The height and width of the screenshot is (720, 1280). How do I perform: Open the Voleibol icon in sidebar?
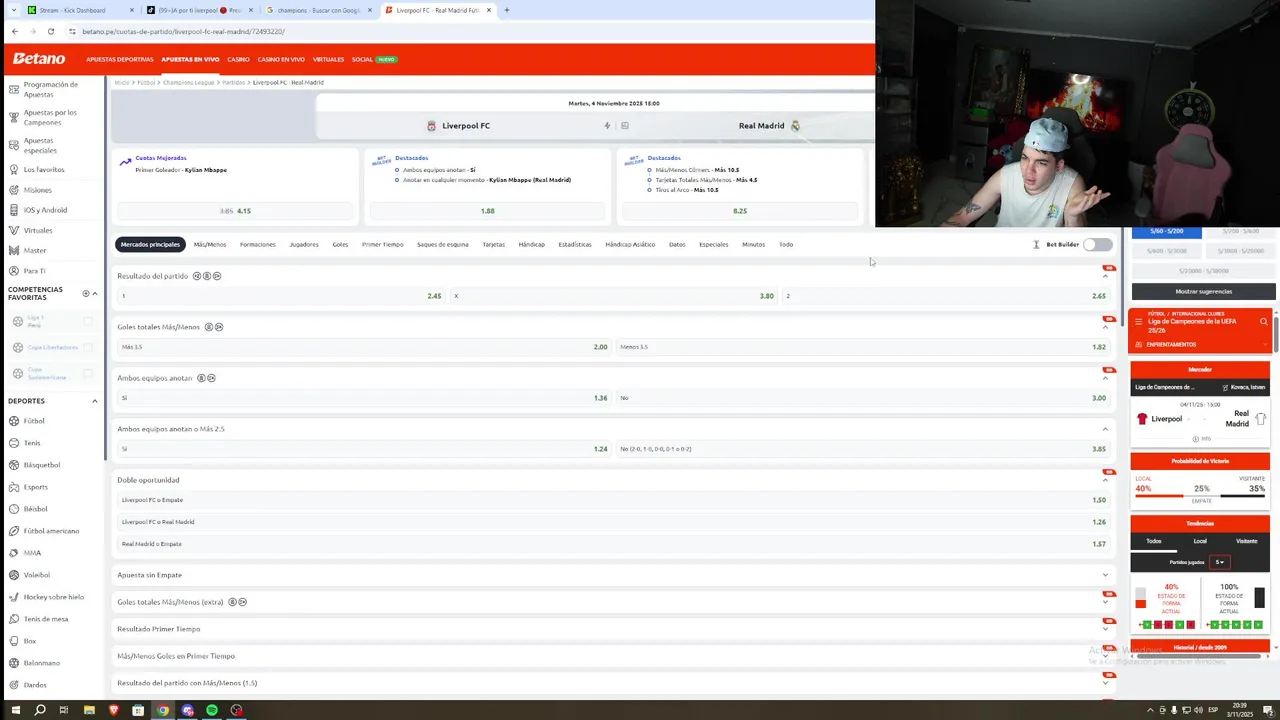(x=14, y=575)
